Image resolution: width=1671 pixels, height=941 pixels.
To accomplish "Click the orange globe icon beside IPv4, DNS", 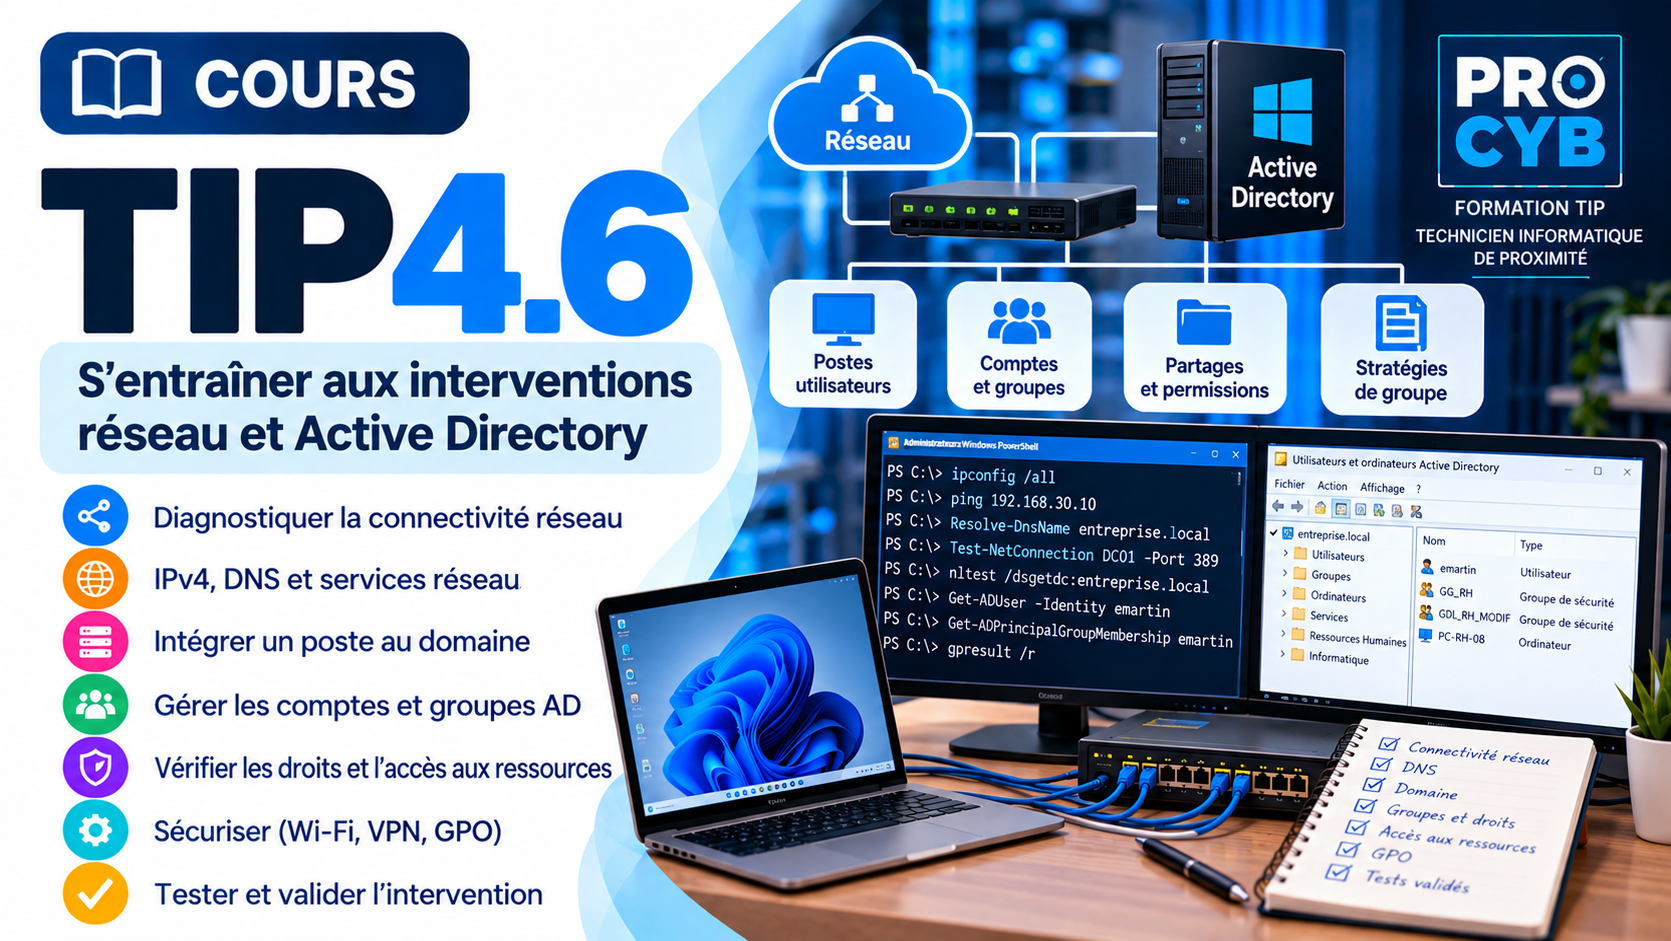I will (95, 578).
